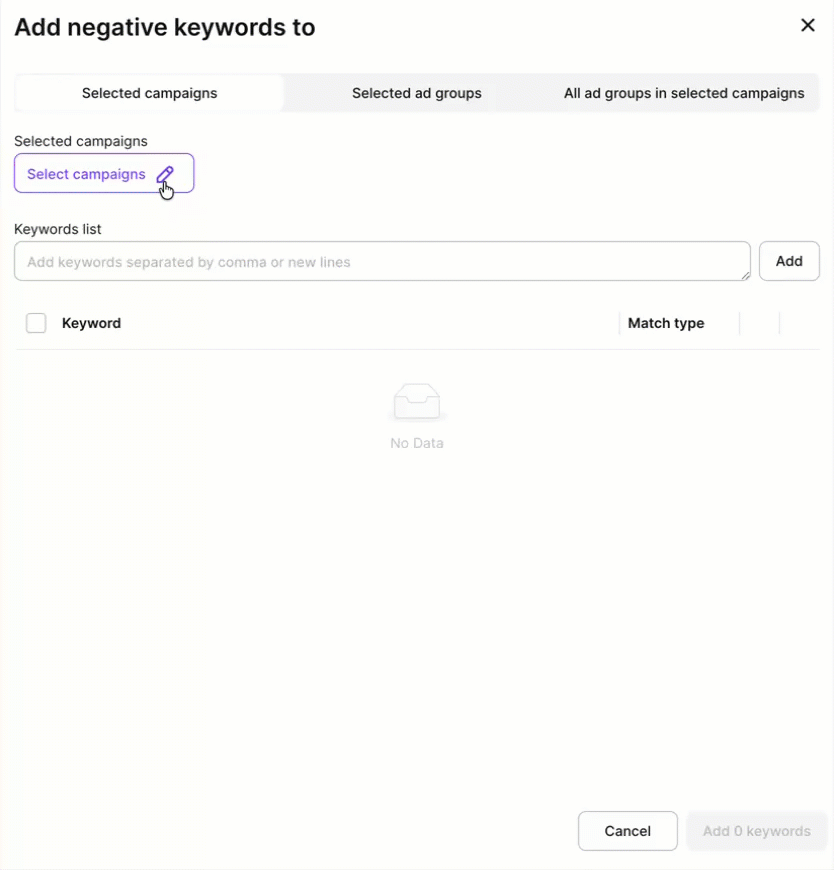Image resolution: width=834 pixels, height=870 pixels.
Task: Open the keyword match type selector
Action: (x=665, y=323)
